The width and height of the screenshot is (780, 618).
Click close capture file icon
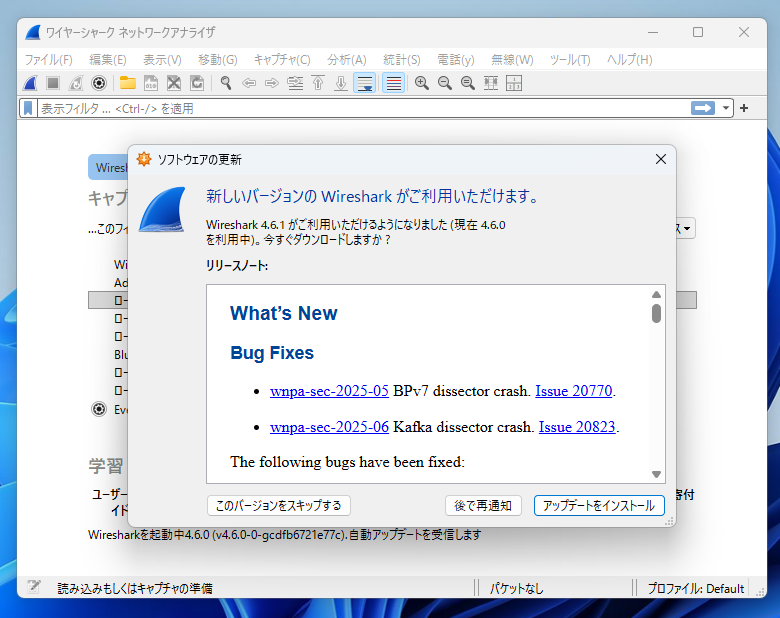(174, 83)
